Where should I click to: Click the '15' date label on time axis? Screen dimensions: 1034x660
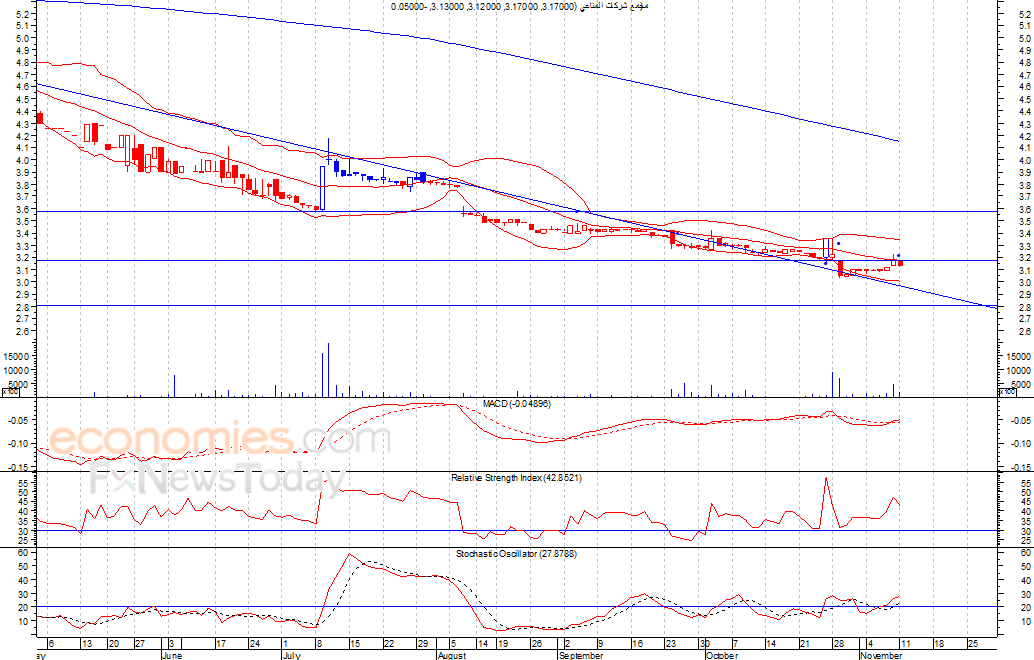click(x=354, y=644)
